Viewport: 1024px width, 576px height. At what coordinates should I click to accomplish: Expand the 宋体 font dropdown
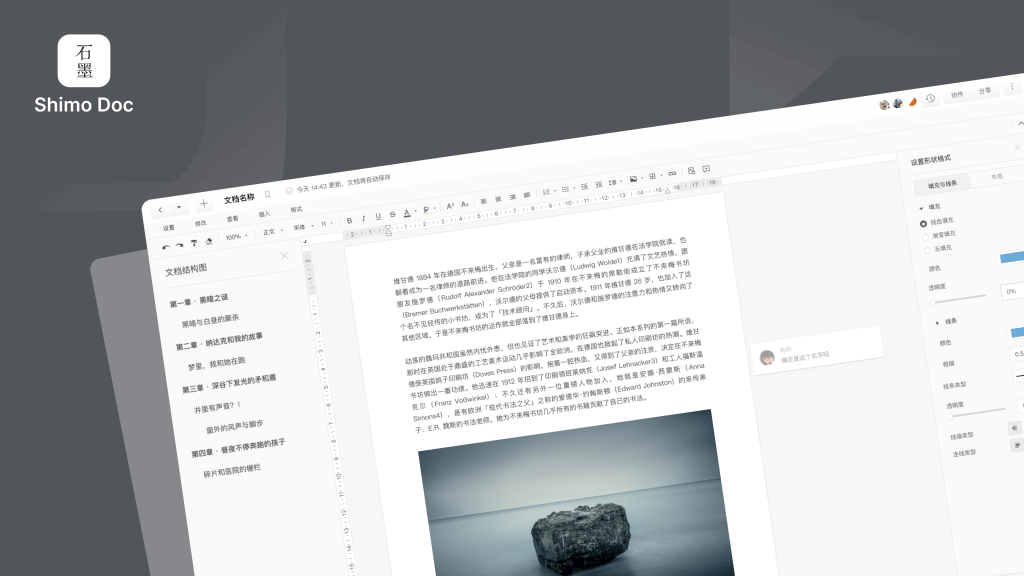pos(301,227)
